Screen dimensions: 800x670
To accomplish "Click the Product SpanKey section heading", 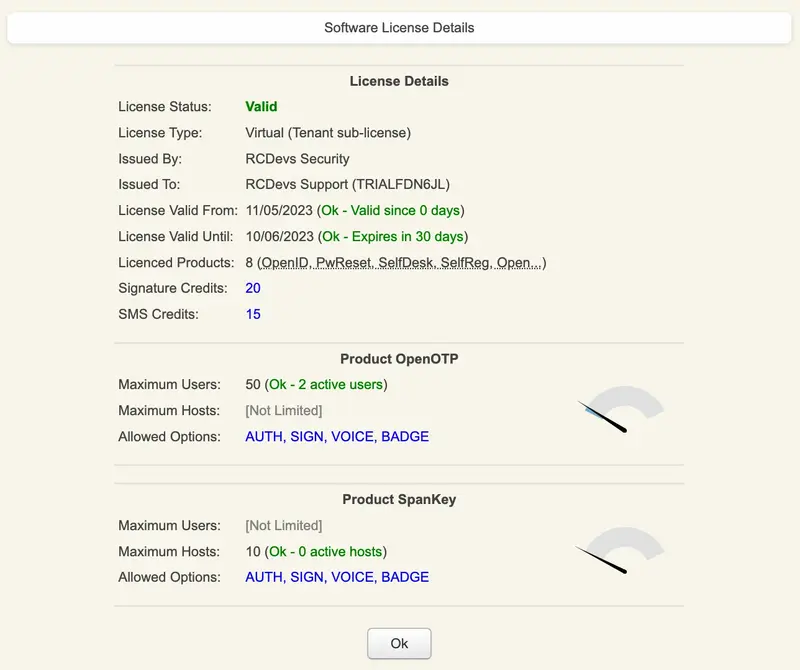I will coord(399,499).
